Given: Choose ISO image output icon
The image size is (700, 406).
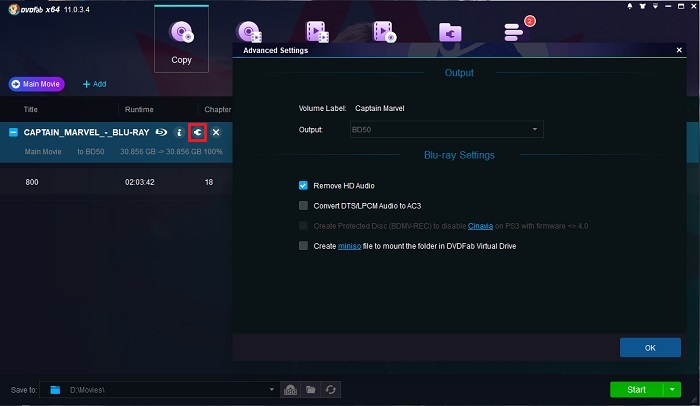Looking at the screenshot, I should (290, 390).
